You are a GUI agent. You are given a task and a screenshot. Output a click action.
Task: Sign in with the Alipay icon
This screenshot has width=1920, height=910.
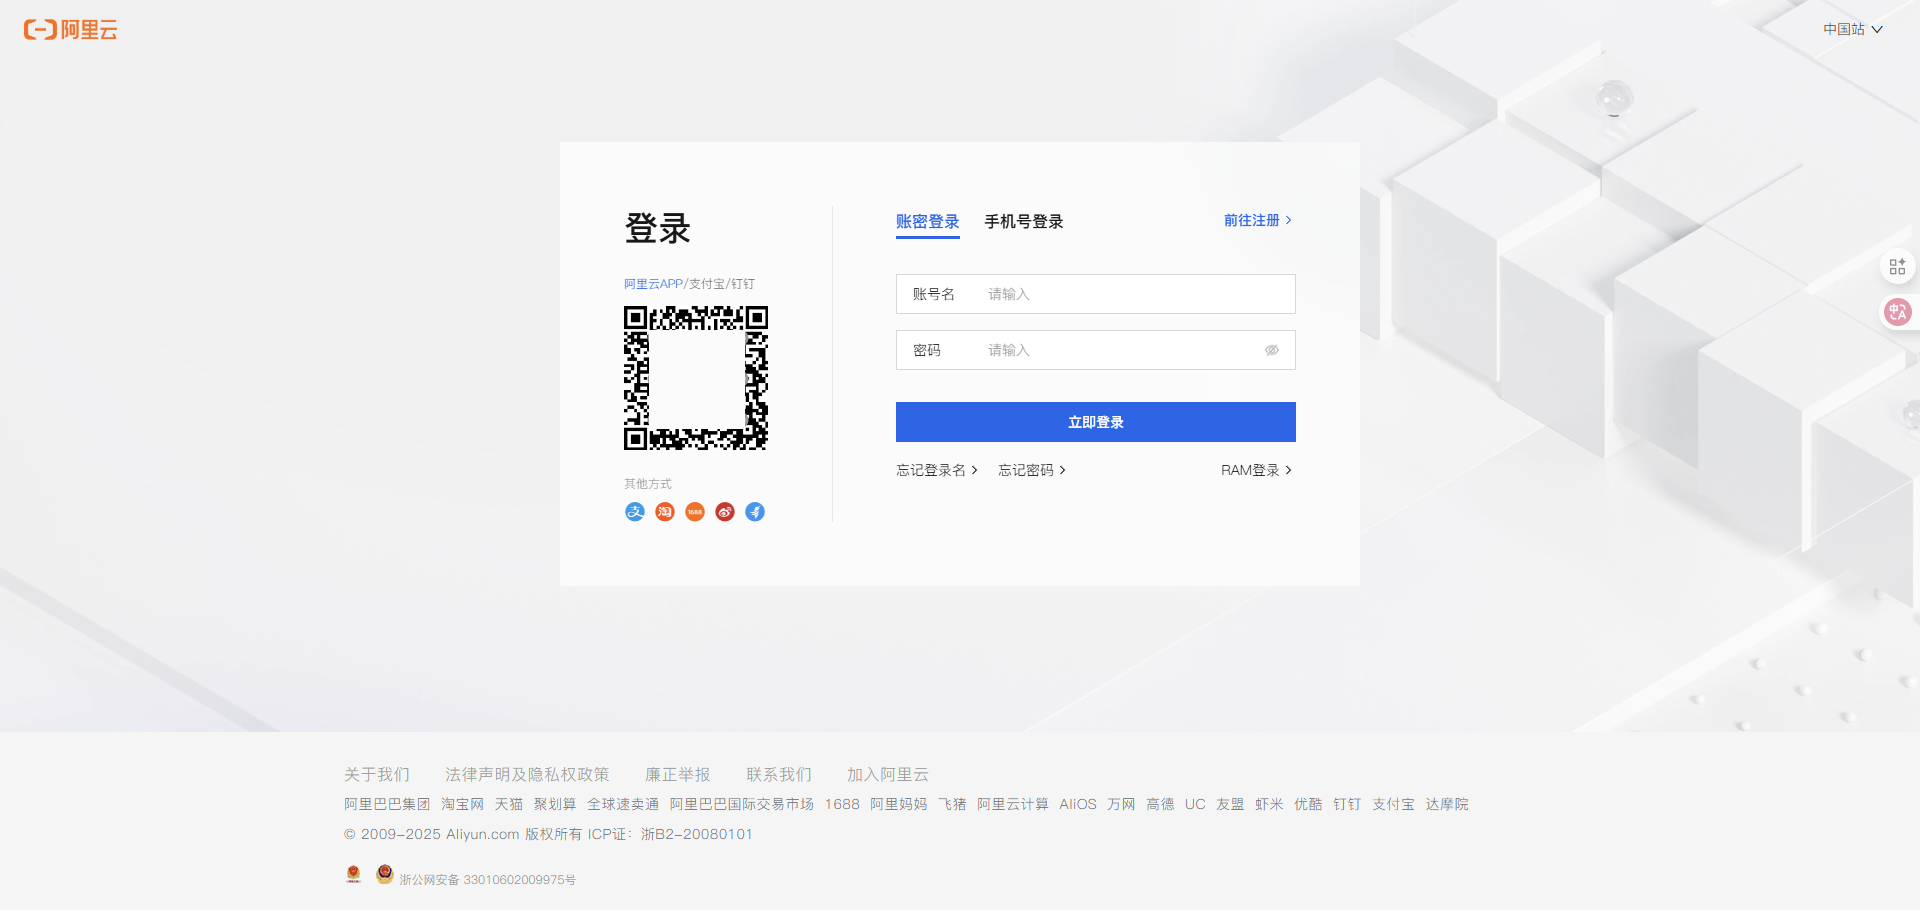click(x=635, y=512)
